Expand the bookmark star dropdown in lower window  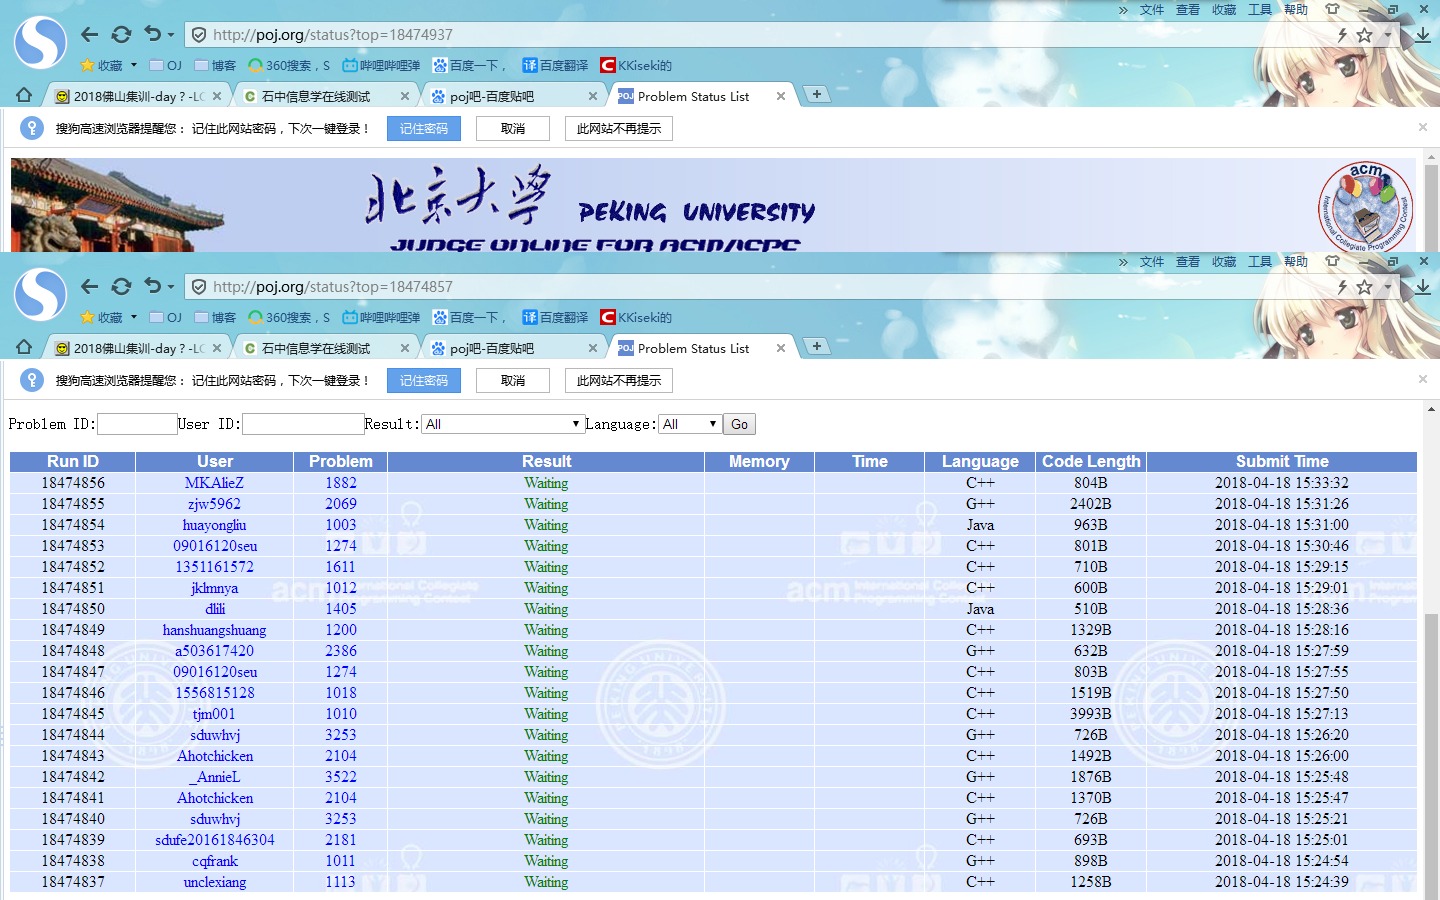[x=1387, y=287]
